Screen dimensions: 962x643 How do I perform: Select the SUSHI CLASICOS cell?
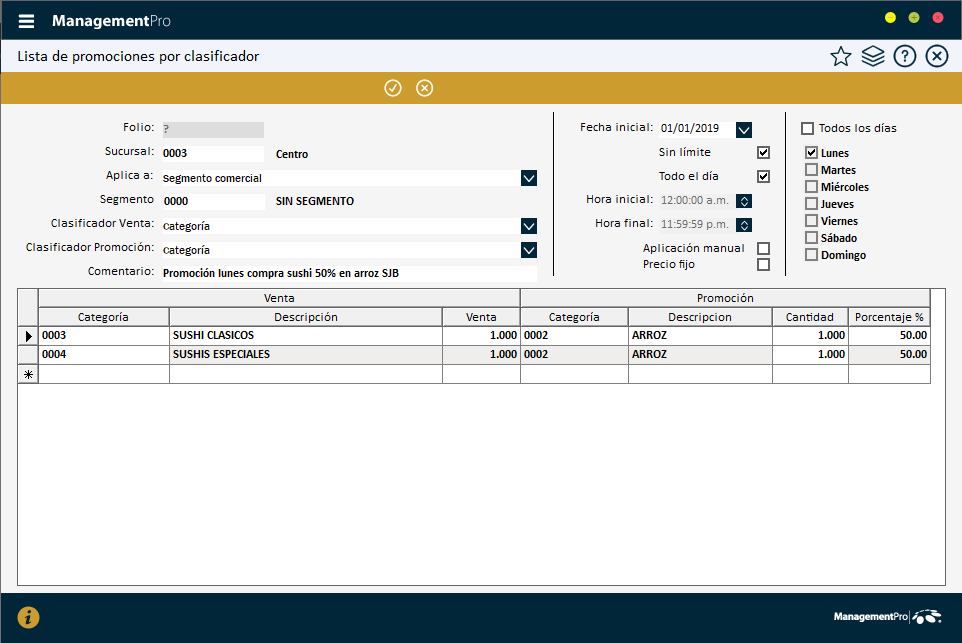click(x=306, y=336)
